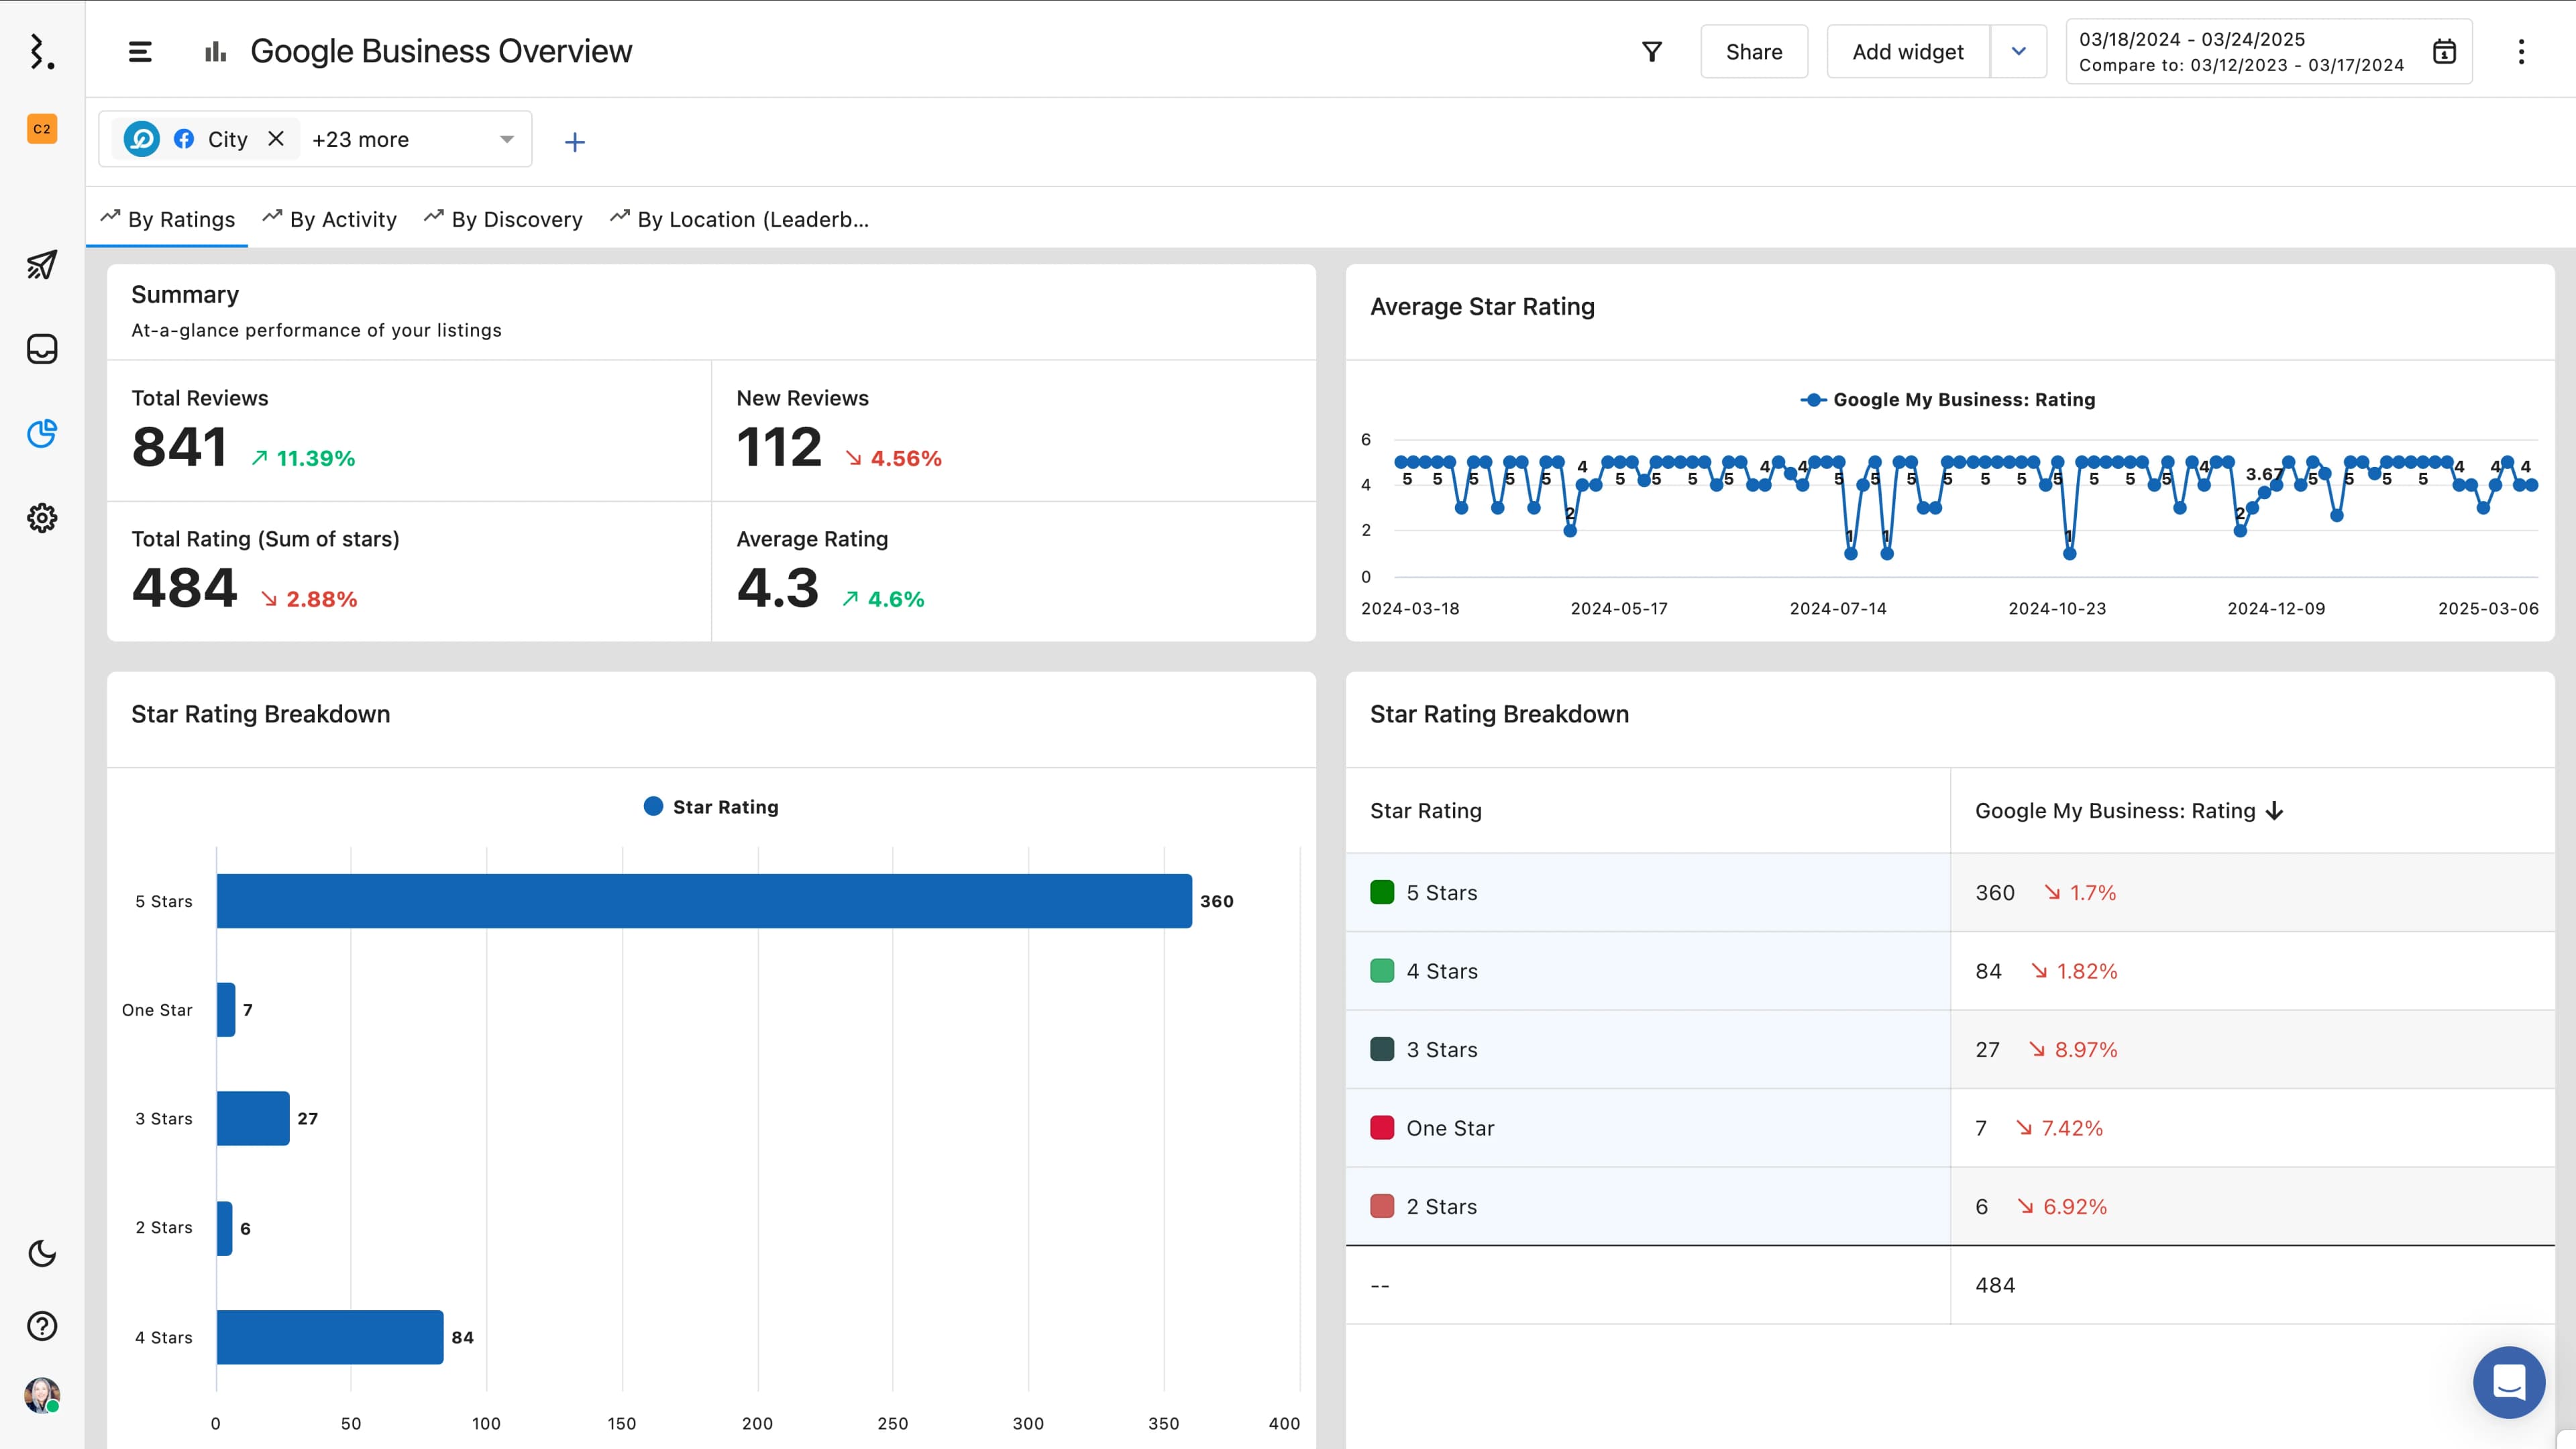Open the settings gear in the sidebar

(x=42, y=518)
